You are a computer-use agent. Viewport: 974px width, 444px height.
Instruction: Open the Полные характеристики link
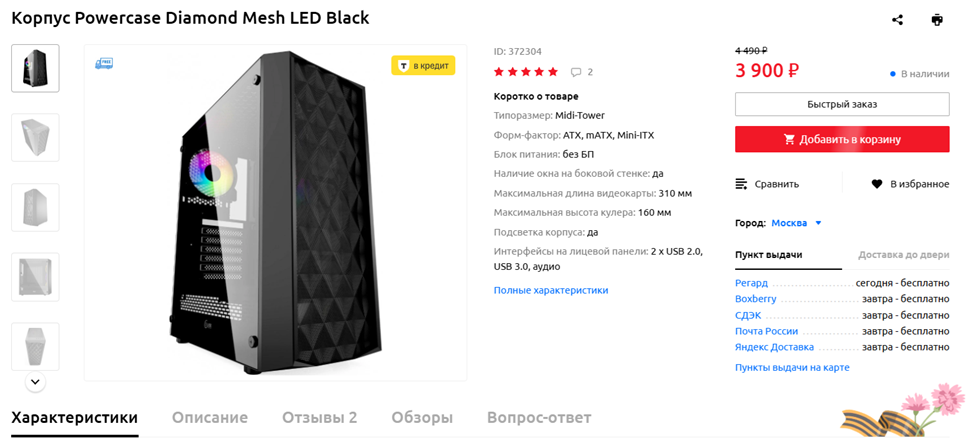550,290
